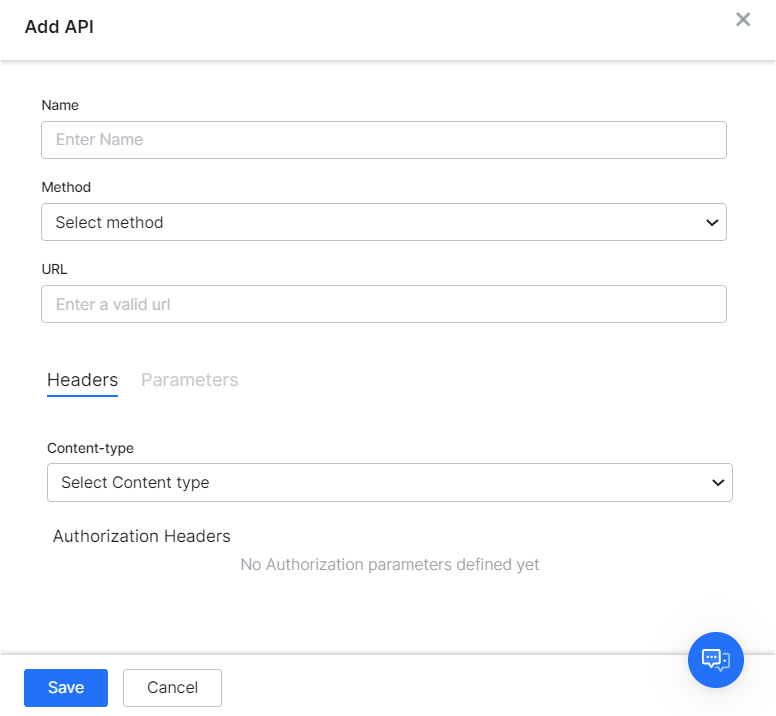Viewport: 776px width, 716px height.
Task: Click the No Authorization parameters message
Action: pos(390,565)
